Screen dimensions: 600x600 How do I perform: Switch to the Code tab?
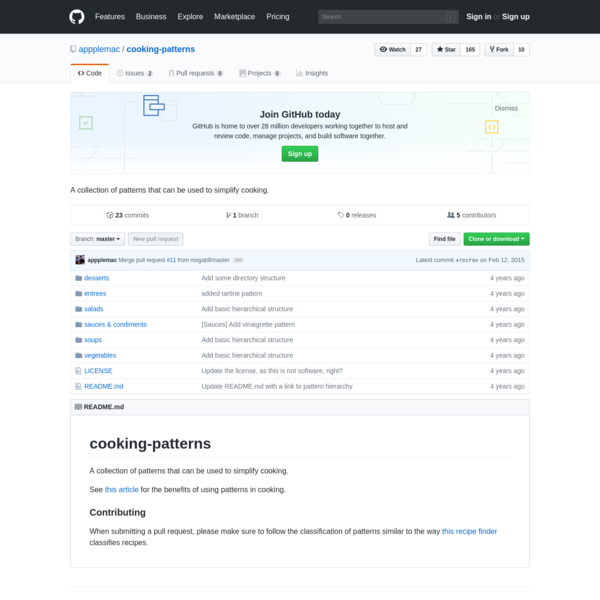[90, 73]
